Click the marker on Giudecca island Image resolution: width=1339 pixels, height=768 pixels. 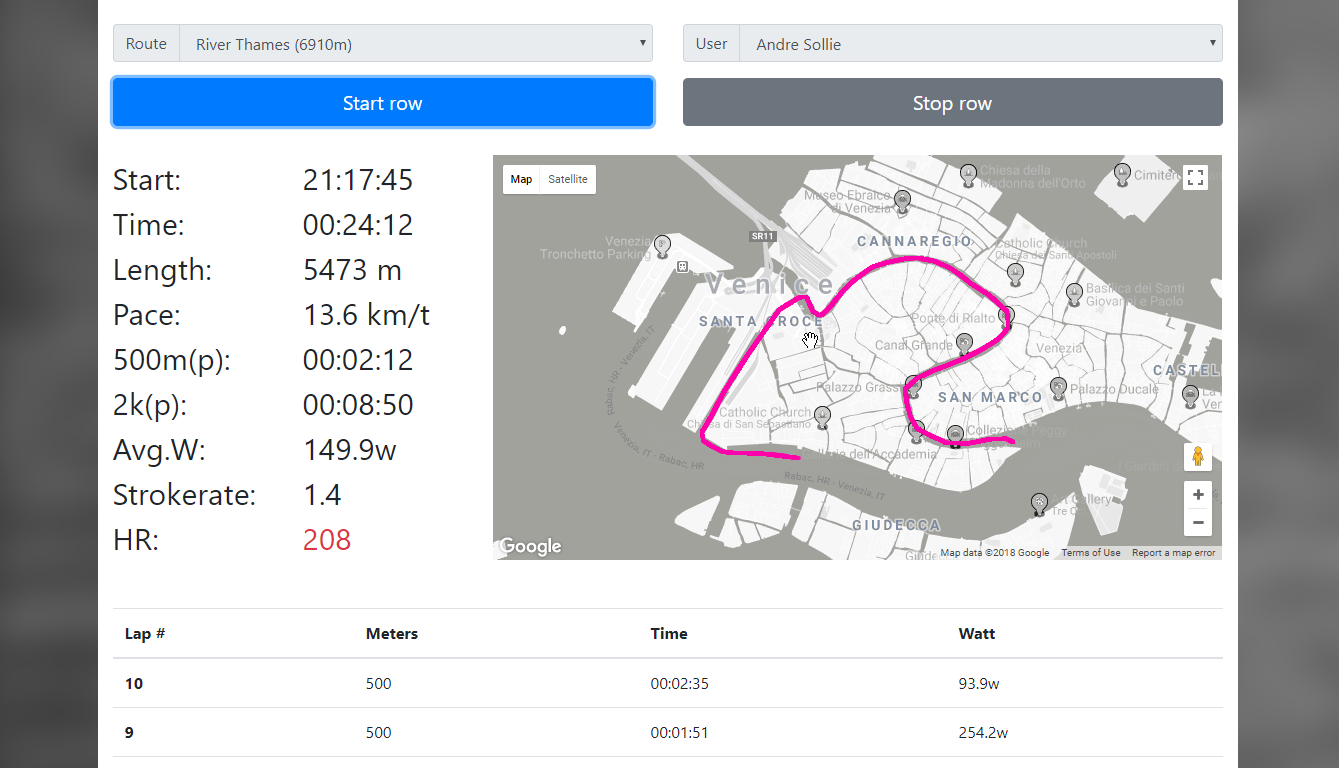(1039, 503)
